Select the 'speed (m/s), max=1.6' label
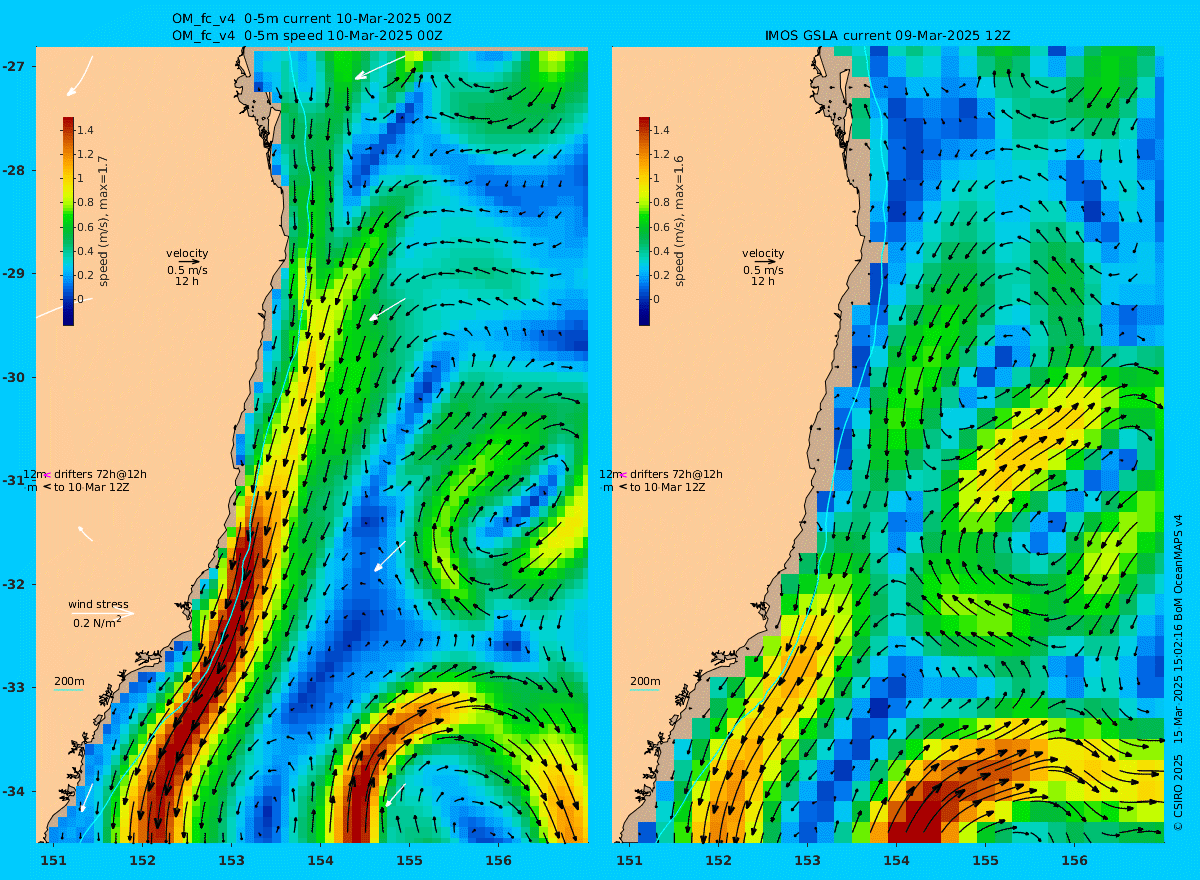This screenshot has height=880, width=1200. point(679,221)
